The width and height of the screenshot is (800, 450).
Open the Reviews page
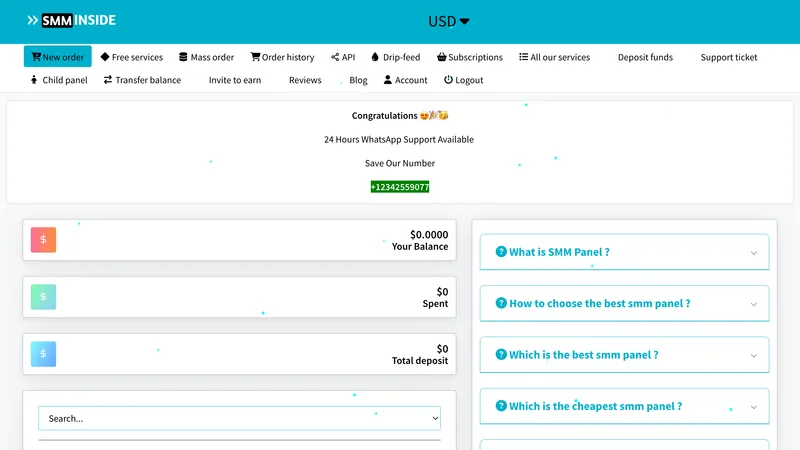[305, 80]
